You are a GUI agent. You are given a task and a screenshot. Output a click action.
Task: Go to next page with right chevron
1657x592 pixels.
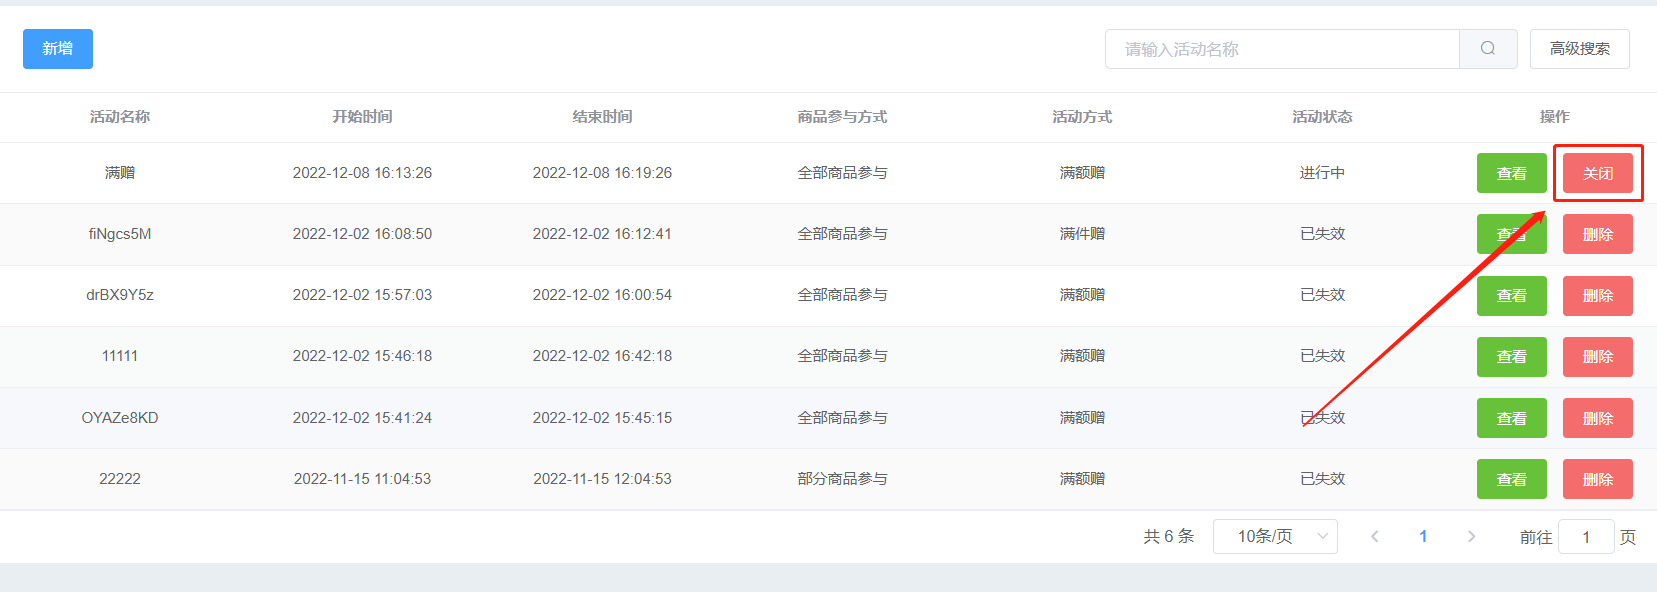1471,537
